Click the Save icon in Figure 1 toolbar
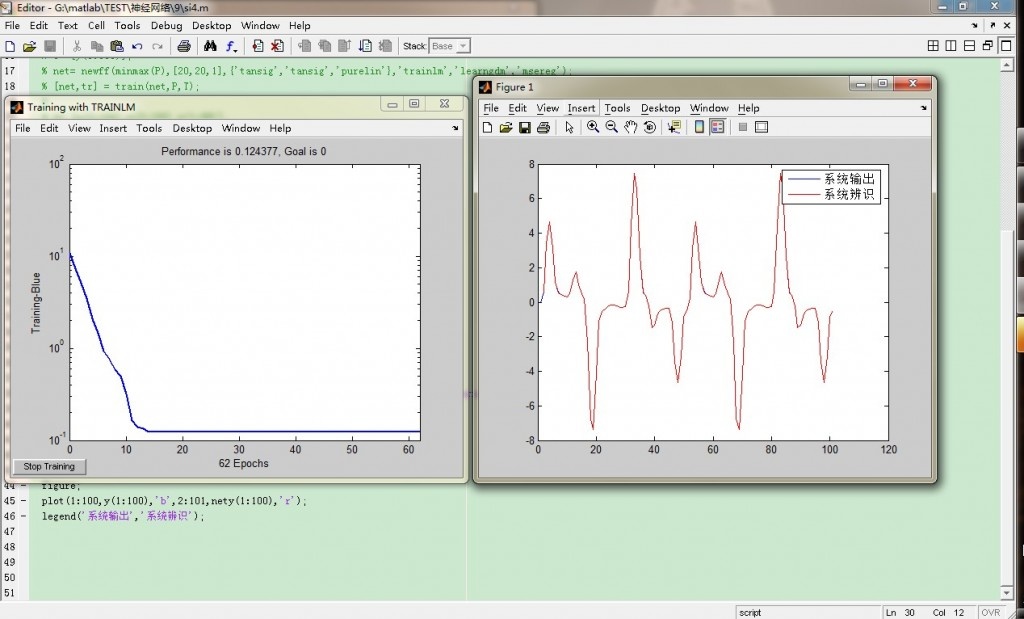1024x619 pixels. 525,127
